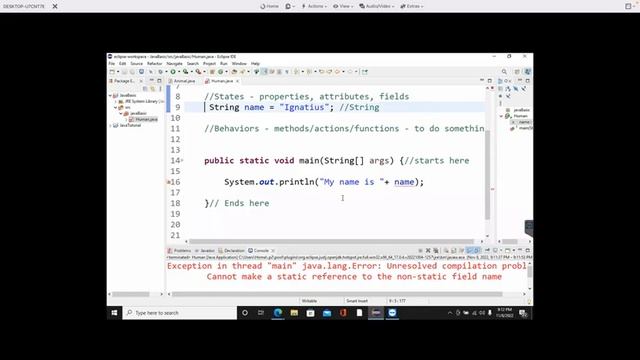
Task: Click the underlined name variable on line 16
Action: [404, 182]
